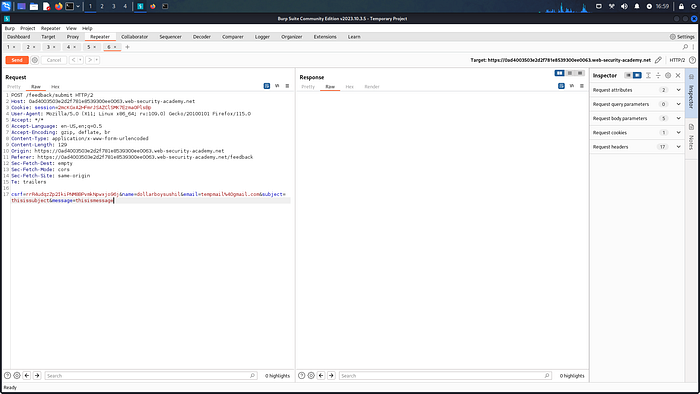Viewport: 700px width, 394px height.
Task: Select top-bottom stacked layout view
Action: tap(570, 73)
